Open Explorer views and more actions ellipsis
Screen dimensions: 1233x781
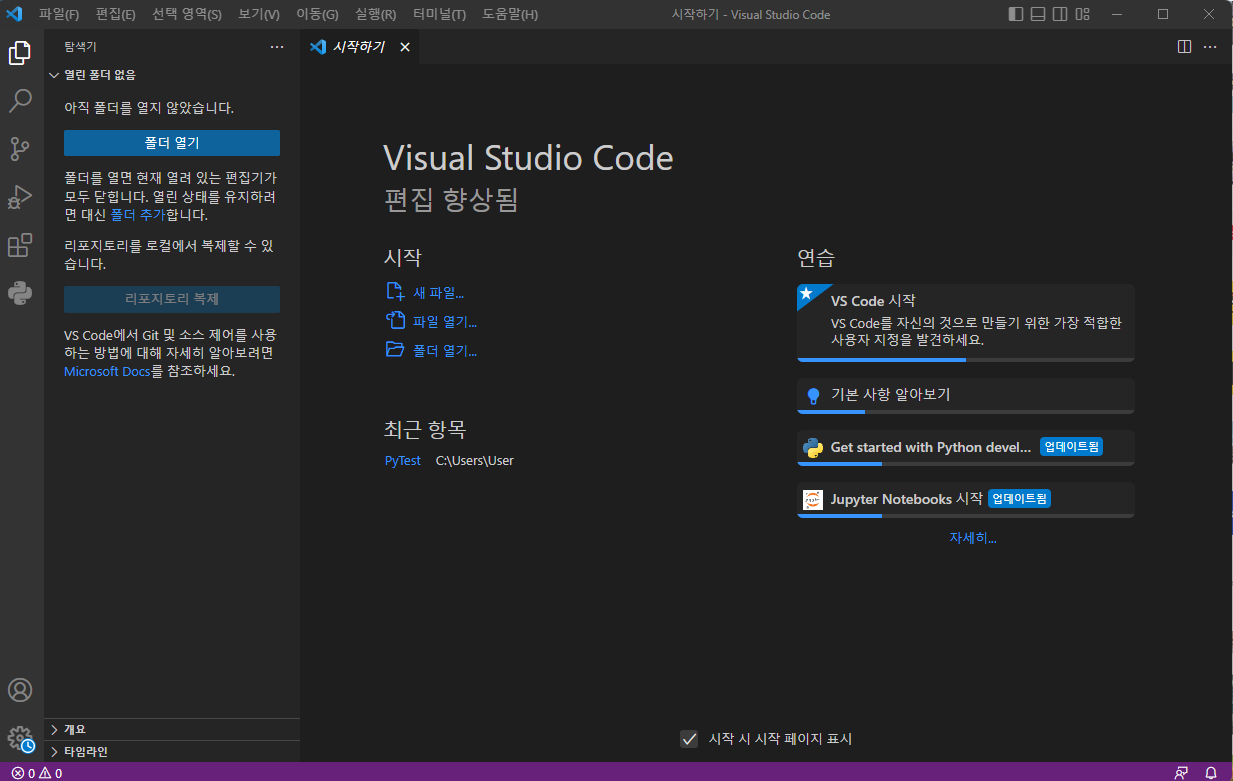(x=277, y=47)
